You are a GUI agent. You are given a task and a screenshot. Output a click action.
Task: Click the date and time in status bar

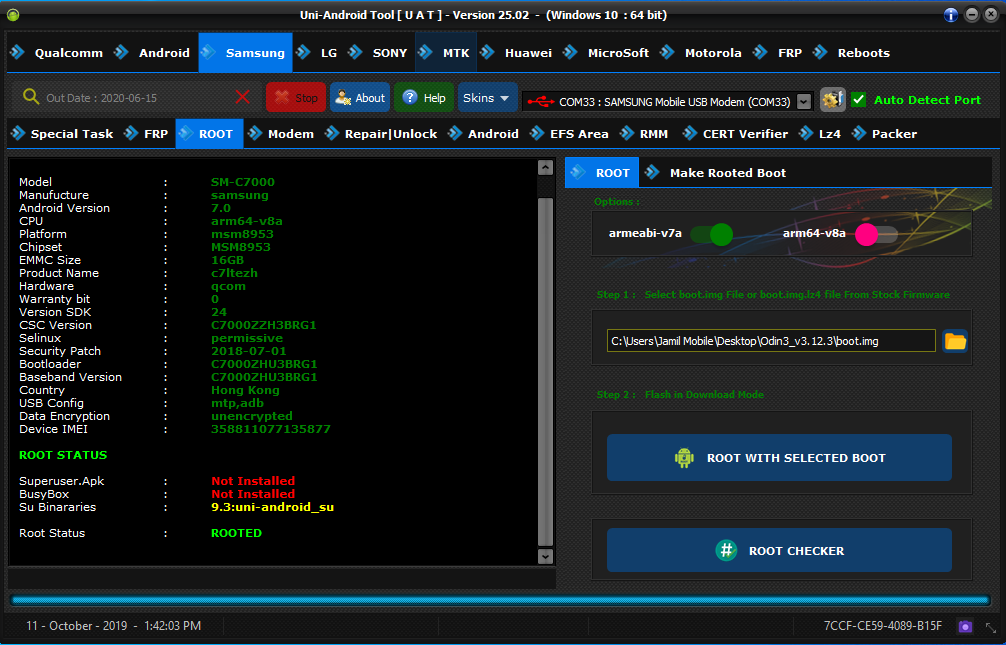click(114, 626)
